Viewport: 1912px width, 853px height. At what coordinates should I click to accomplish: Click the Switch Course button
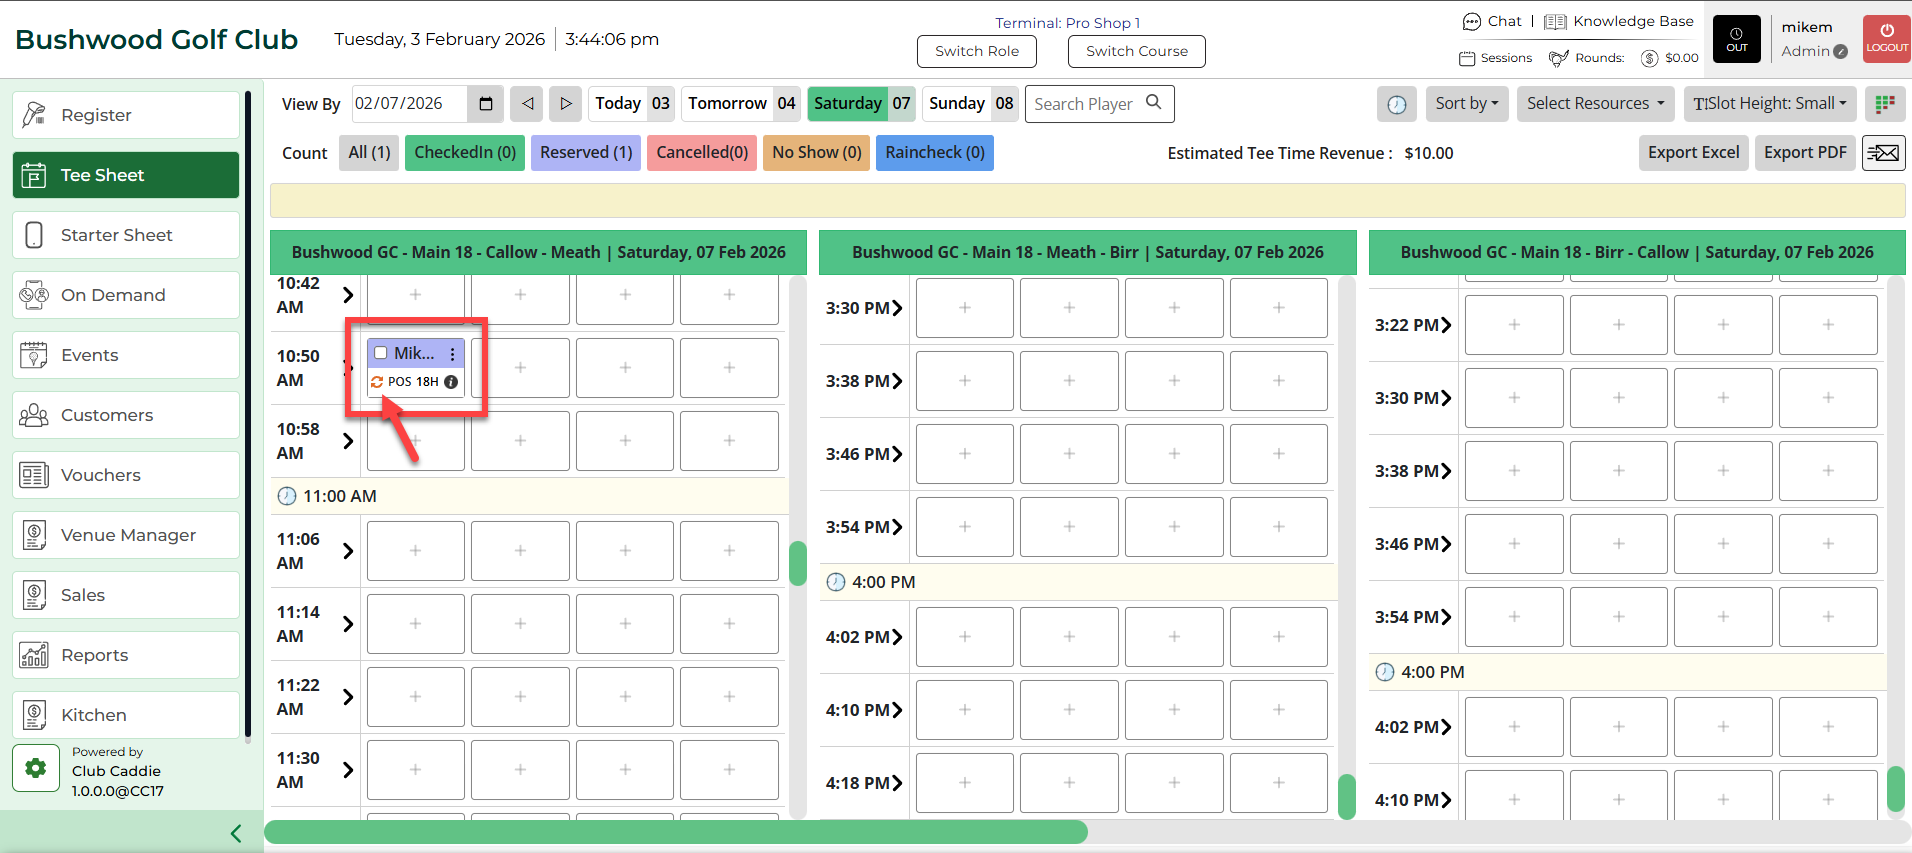click(x=1136, y=51)
